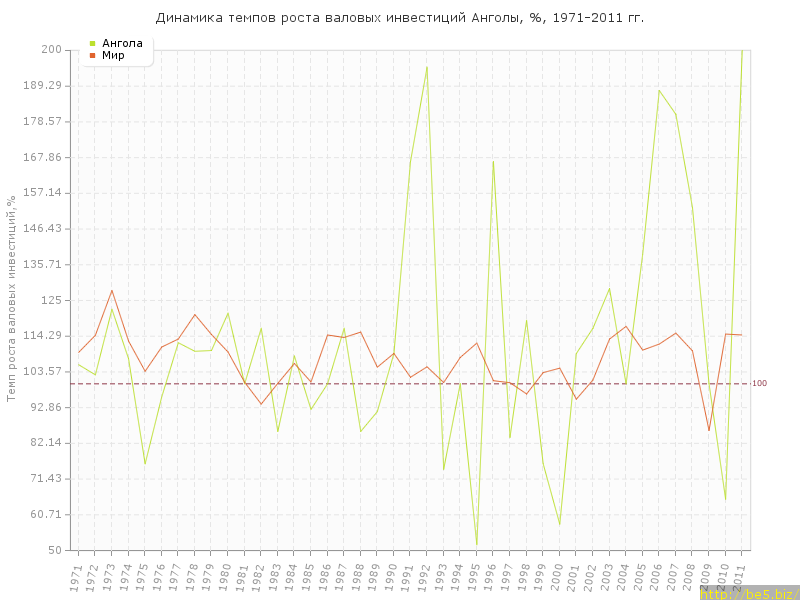Click the chart title about Angola investments
The image size is (800, 600).
(x=400, y=18)
